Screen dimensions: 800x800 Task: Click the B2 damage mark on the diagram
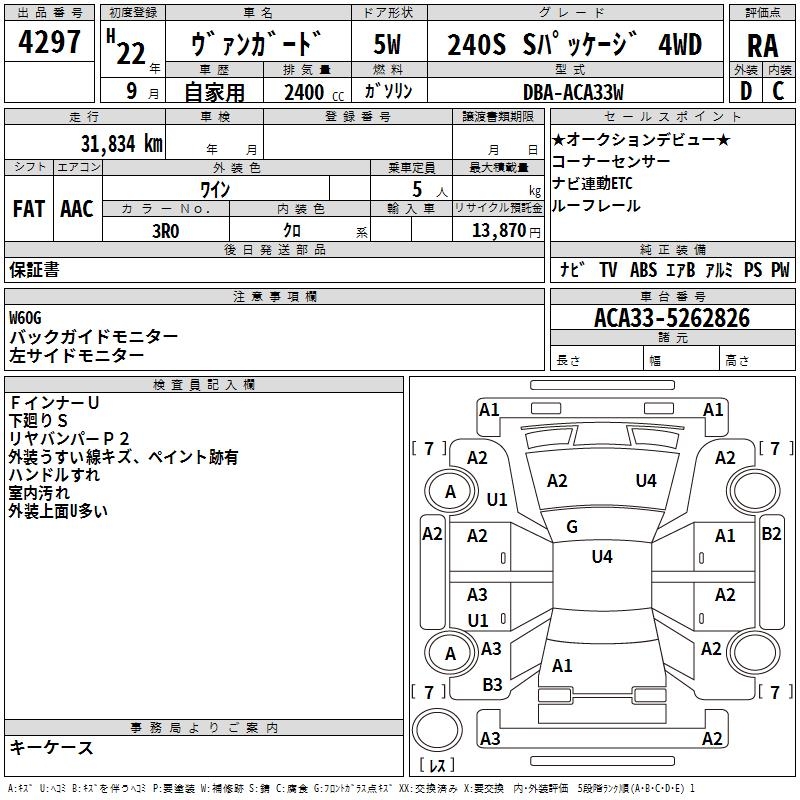click(x=771, y=534)
